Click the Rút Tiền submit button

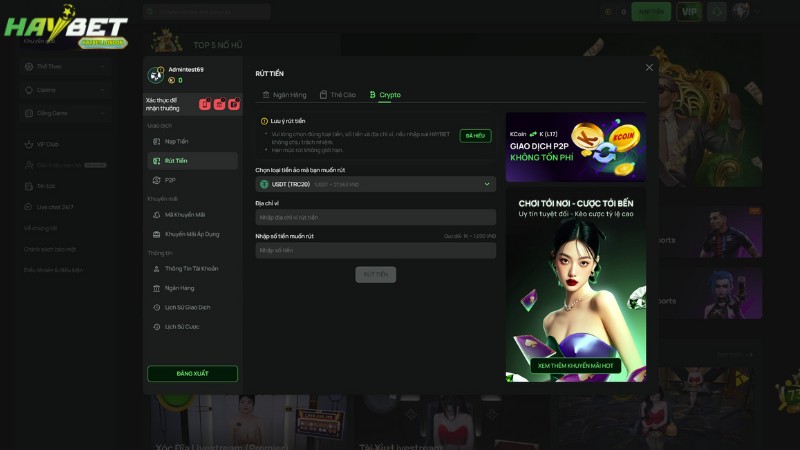[375, 274]
